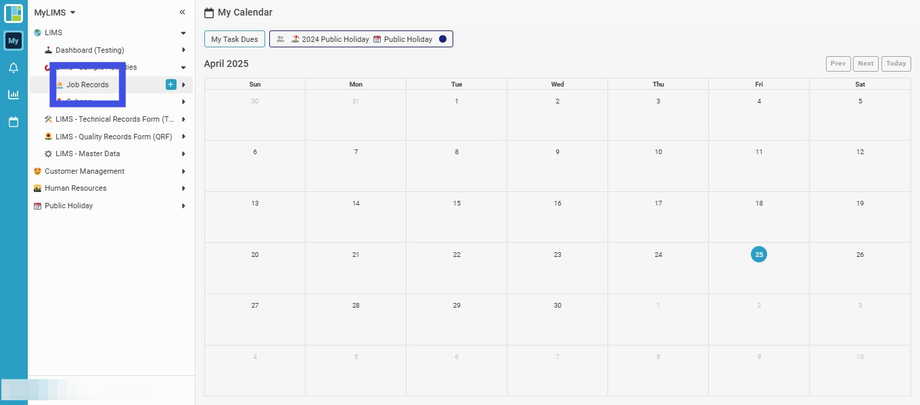Select date 17 in the calendar
This screenshot has width=920, height=405.
pos(658,203)
